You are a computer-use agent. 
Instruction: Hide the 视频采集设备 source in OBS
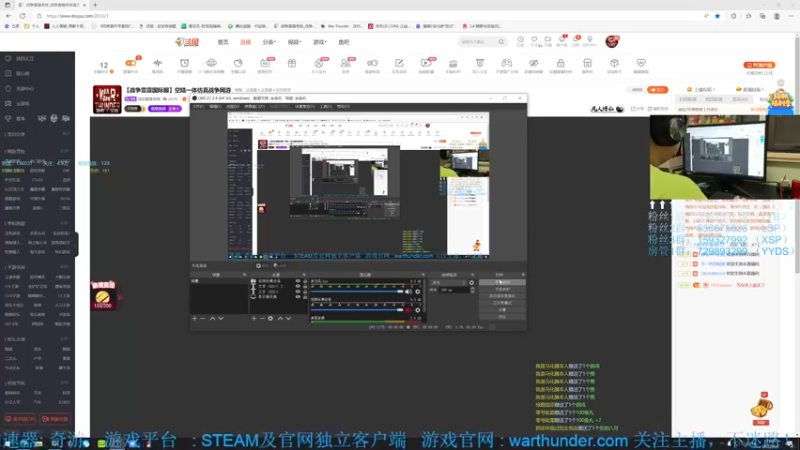(297, 281)
